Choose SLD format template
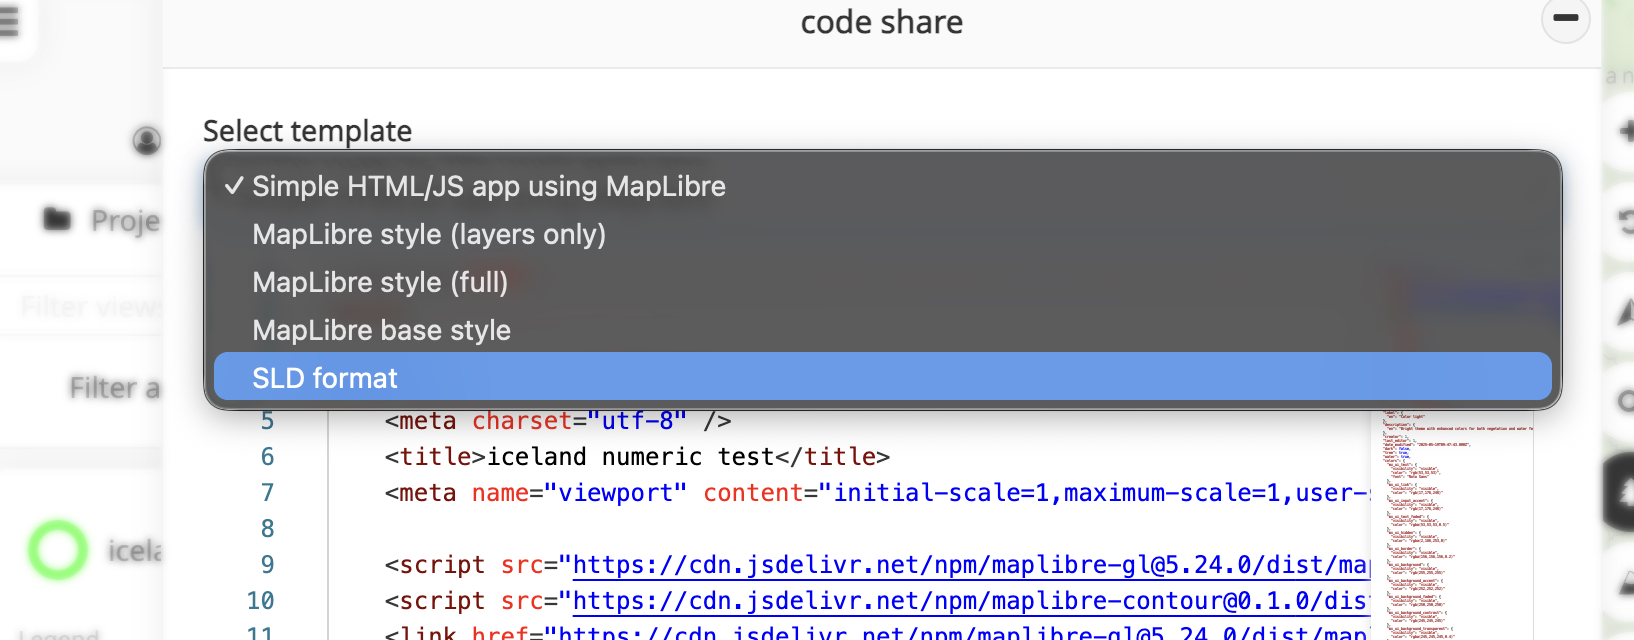This screenshot has height=640, width=1634. pos(882,377)
